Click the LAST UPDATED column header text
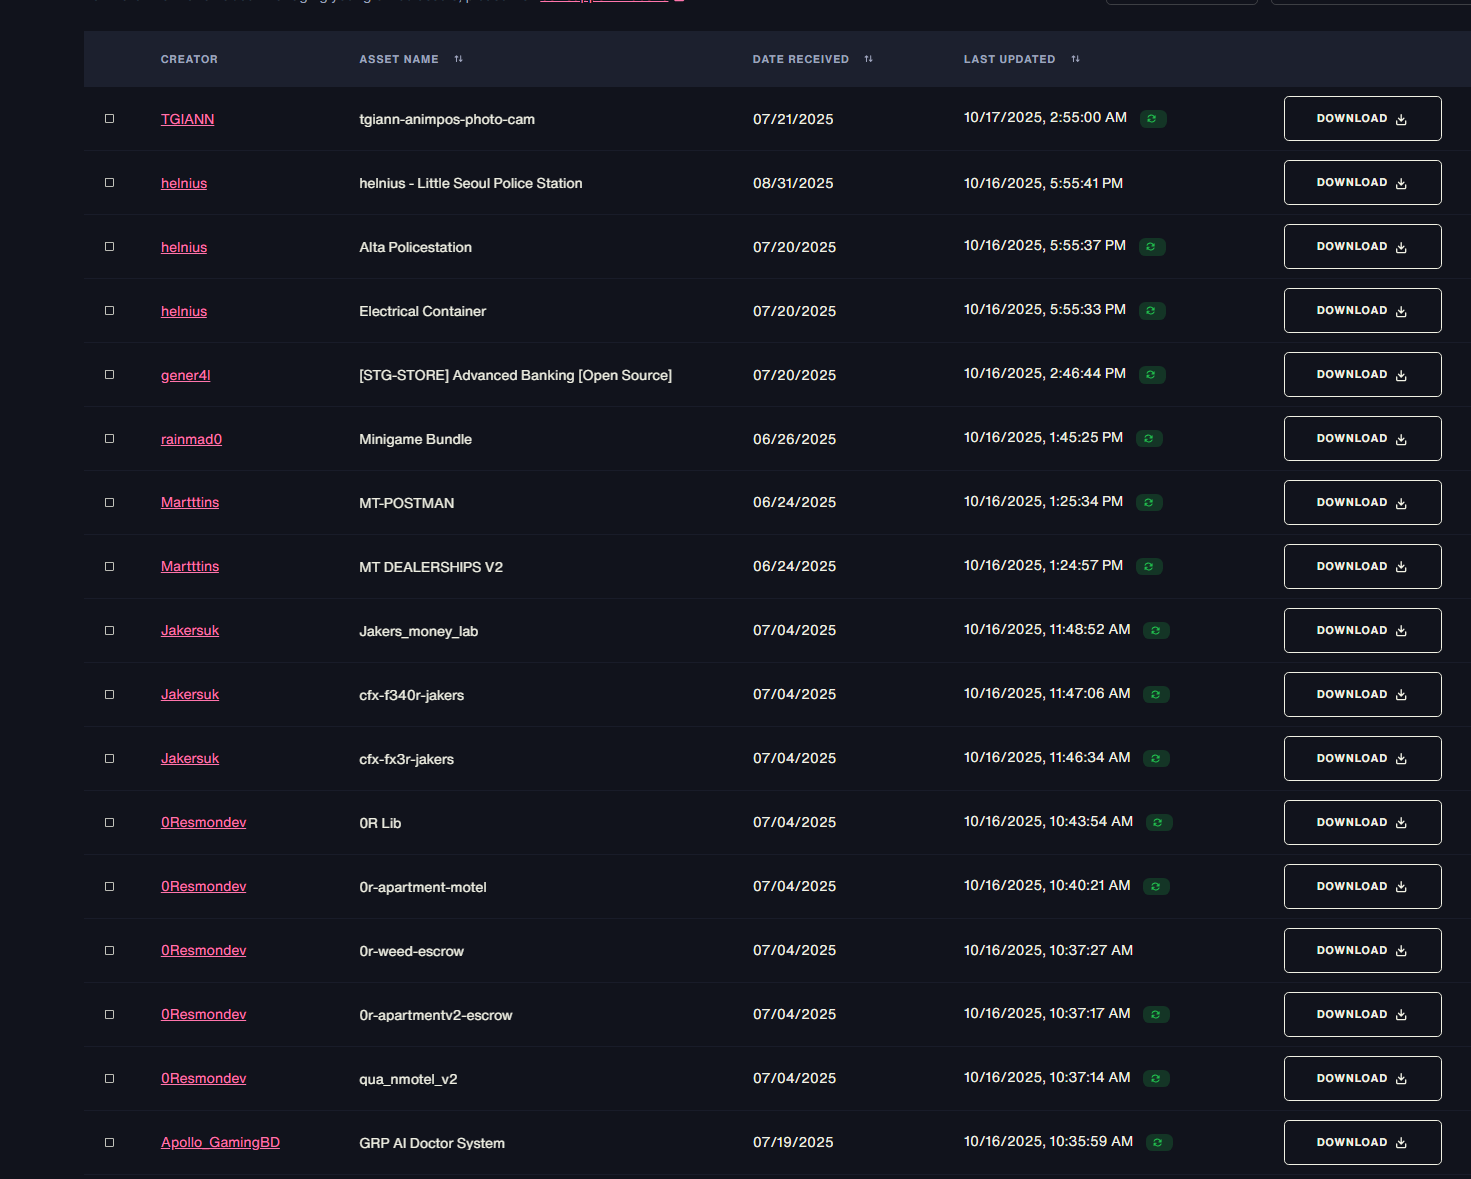The width and height of the screenshot is (1471, 1179). tap(1009, 59)
